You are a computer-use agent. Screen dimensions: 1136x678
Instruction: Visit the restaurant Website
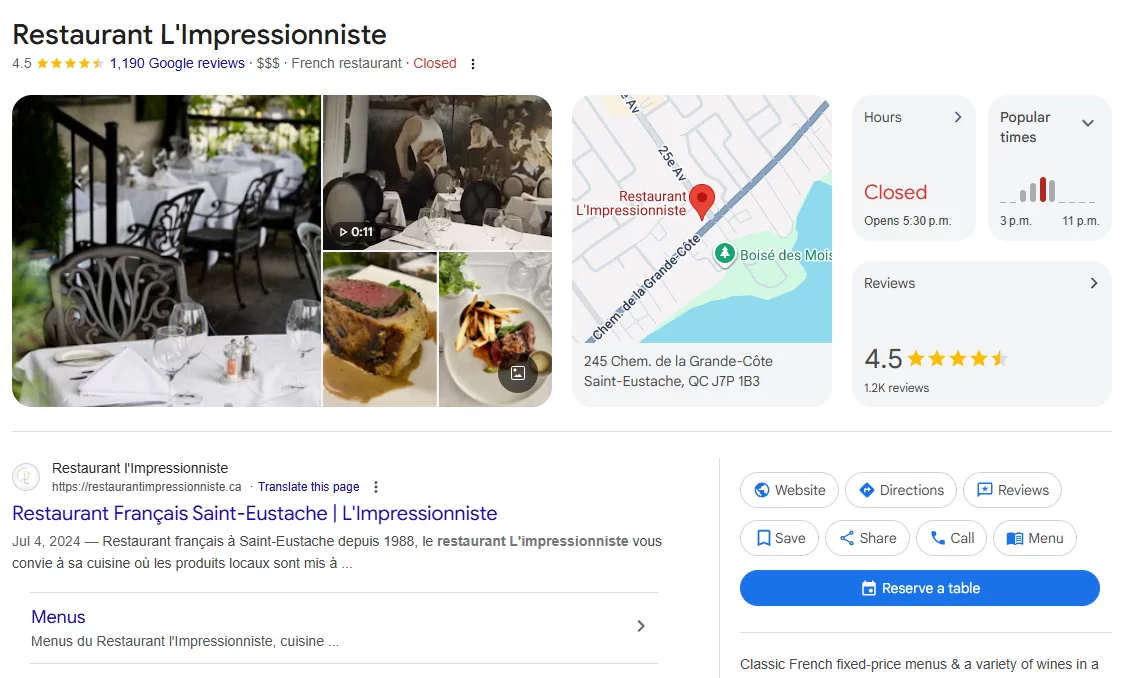pyautogui.click(x=789, y=490)
